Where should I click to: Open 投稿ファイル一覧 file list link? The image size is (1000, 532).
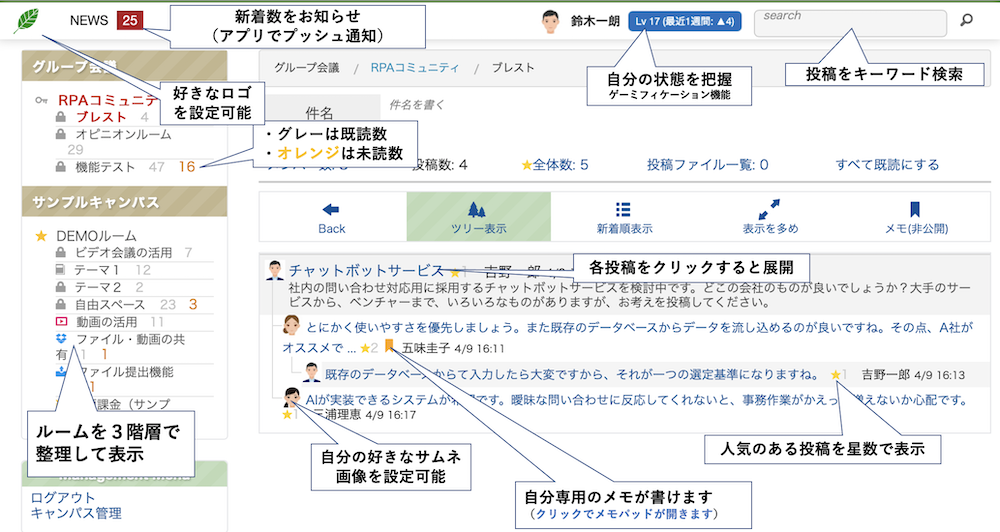(x=707, y=165)
